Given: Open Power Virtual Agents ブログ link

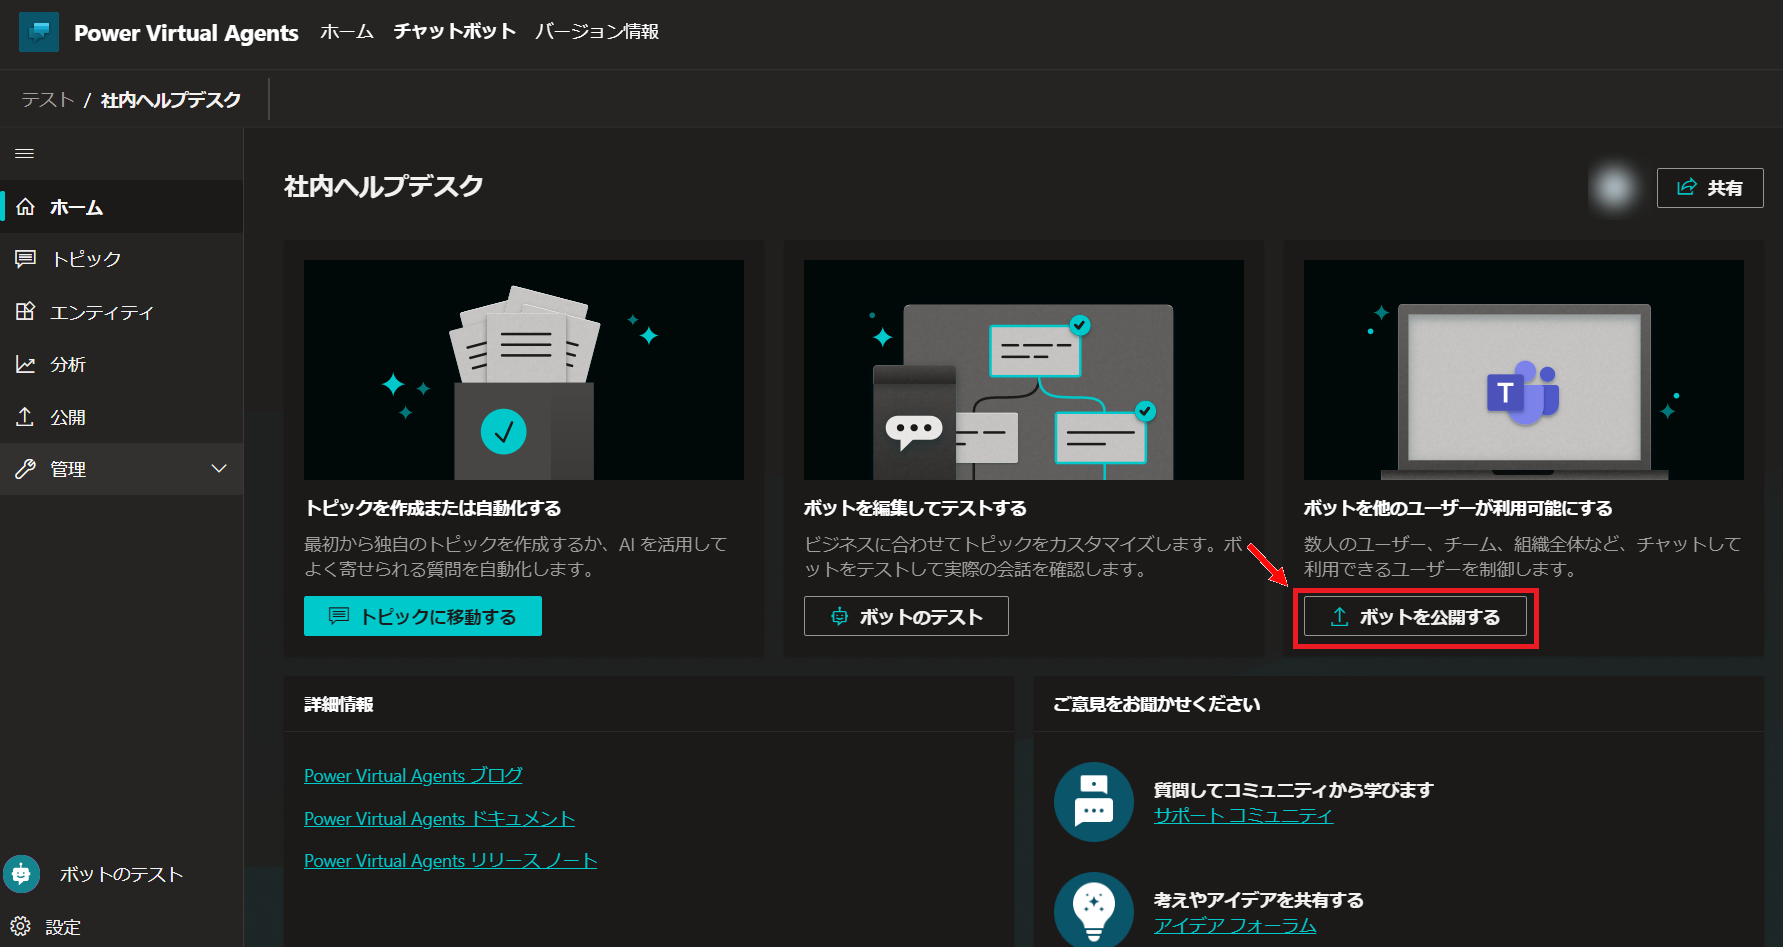Looking at the screenshot, I should 413,776.
